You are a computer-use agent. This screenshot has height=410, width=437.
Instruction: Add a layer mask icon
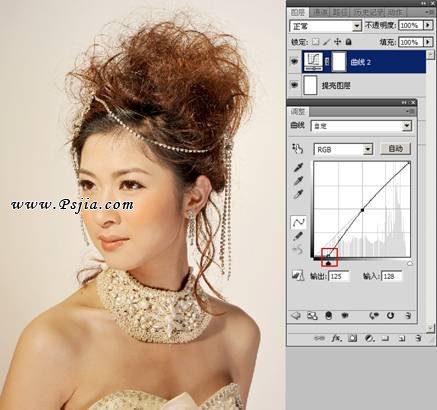click(352, 339)
